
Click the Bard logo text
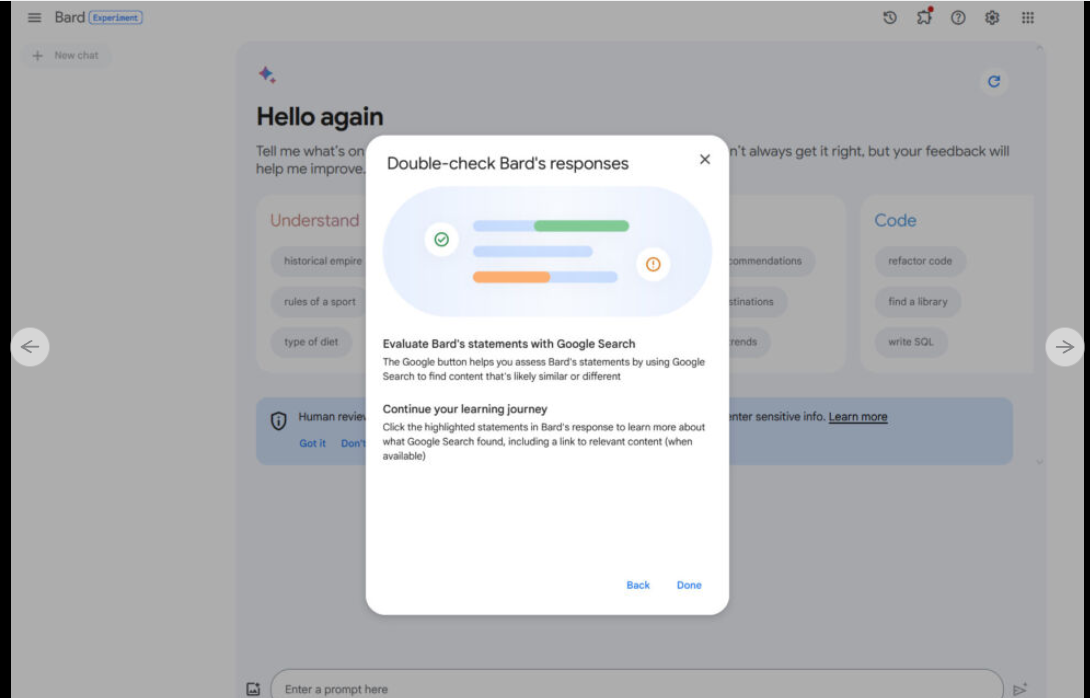70,17
